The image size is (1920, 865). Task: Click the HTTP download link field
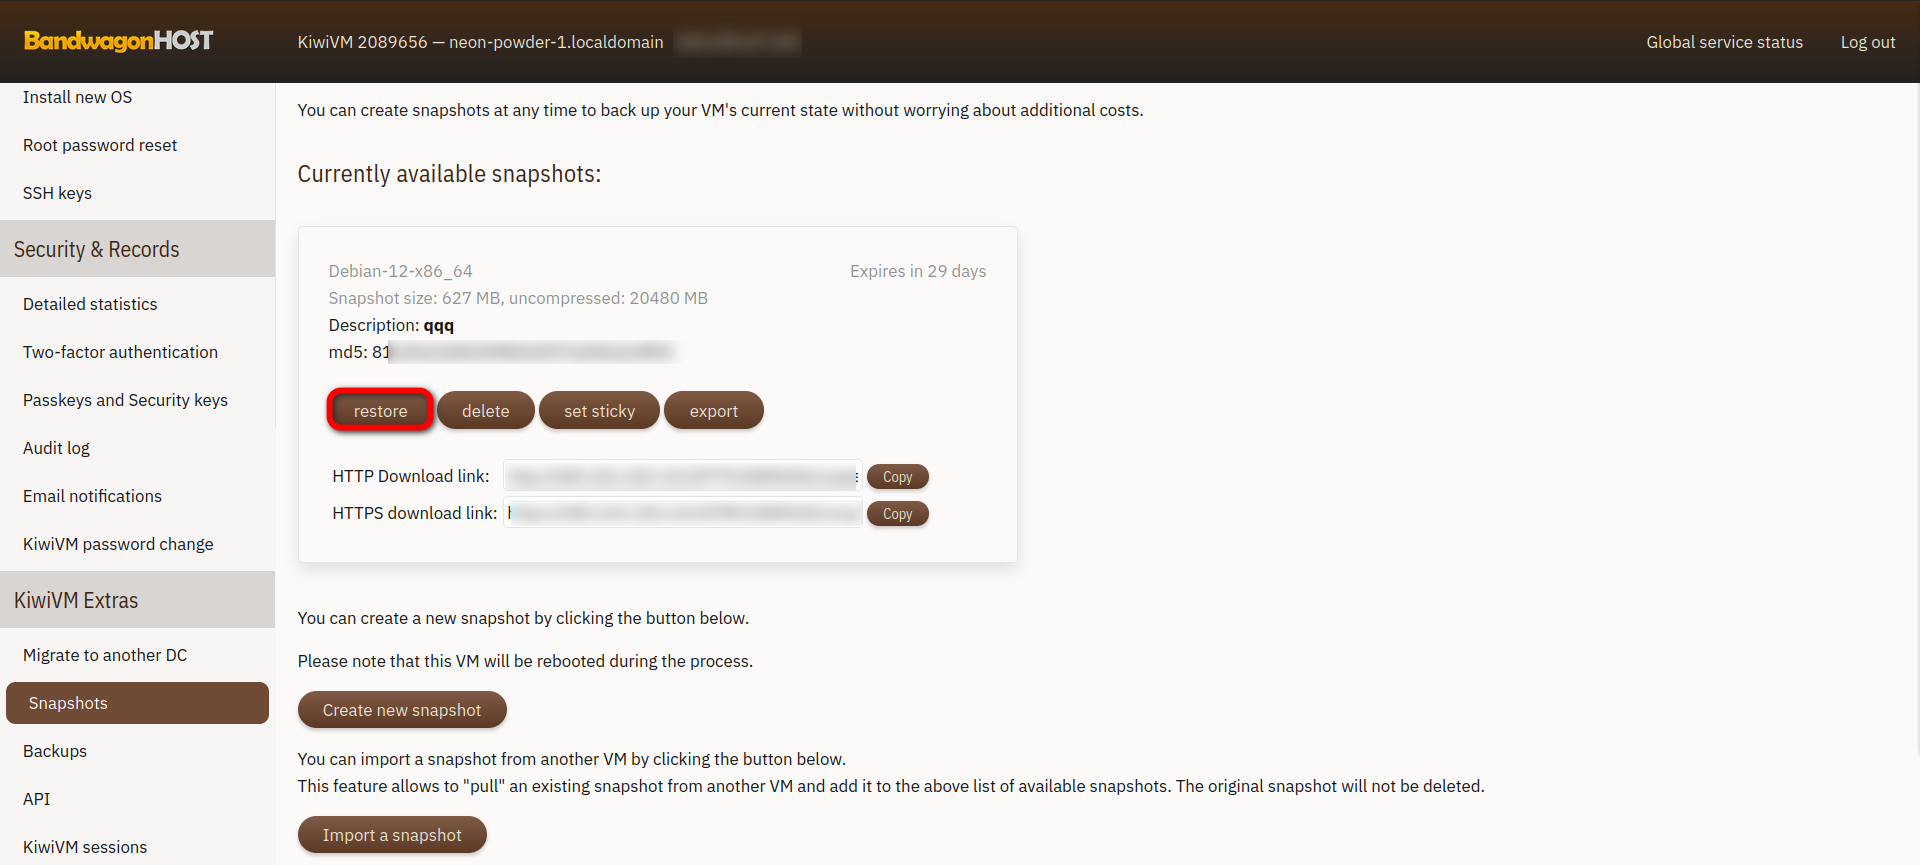click(682, 477)
